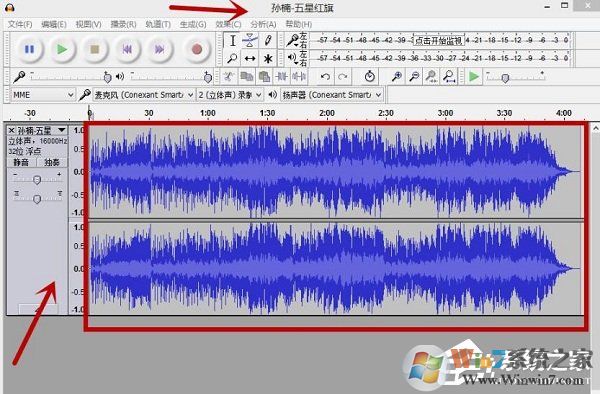Click the track gain slider knob
This screenshot has height=394, width=600.
(37, 180)
